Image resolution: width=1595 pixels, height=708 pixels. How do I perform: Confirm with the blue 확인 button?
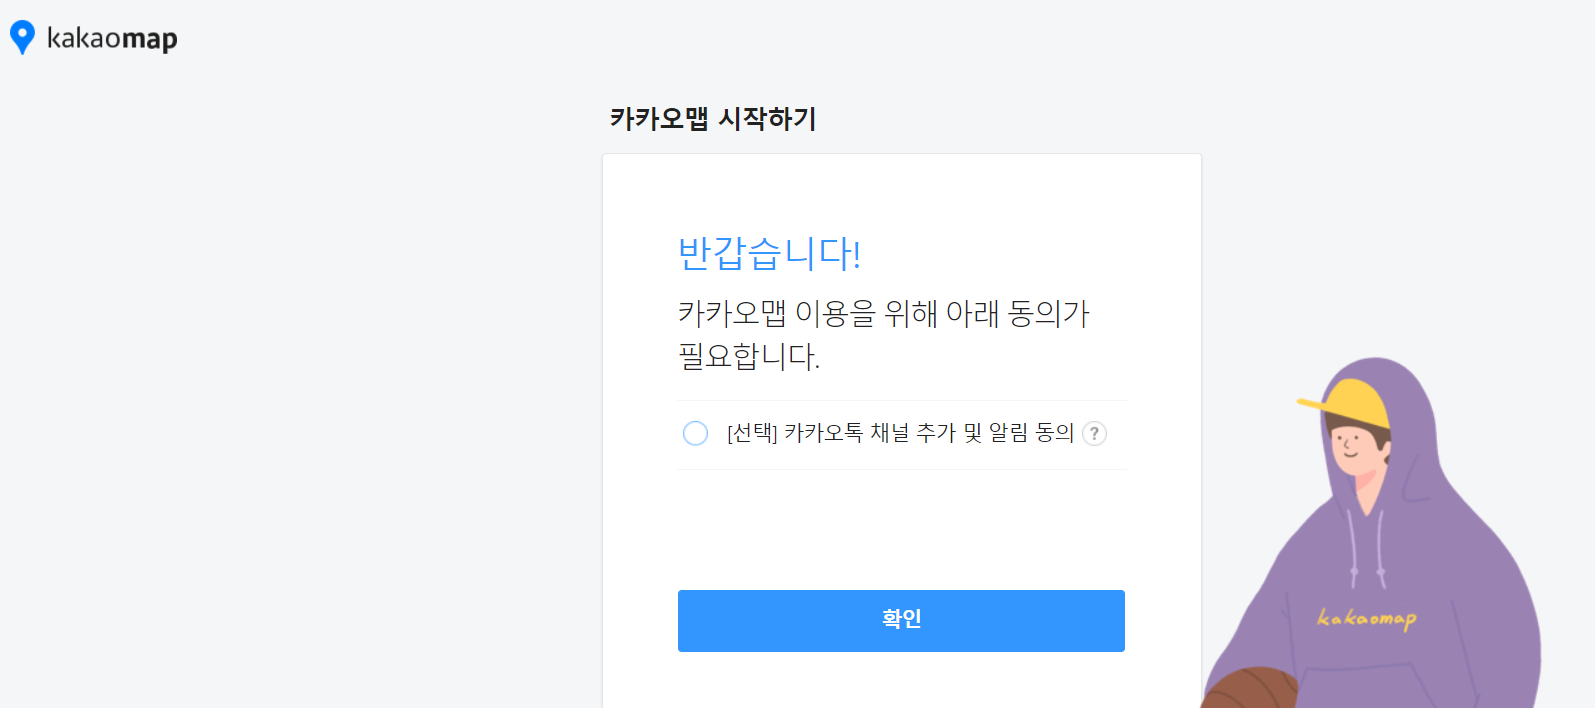pos(901,621)
